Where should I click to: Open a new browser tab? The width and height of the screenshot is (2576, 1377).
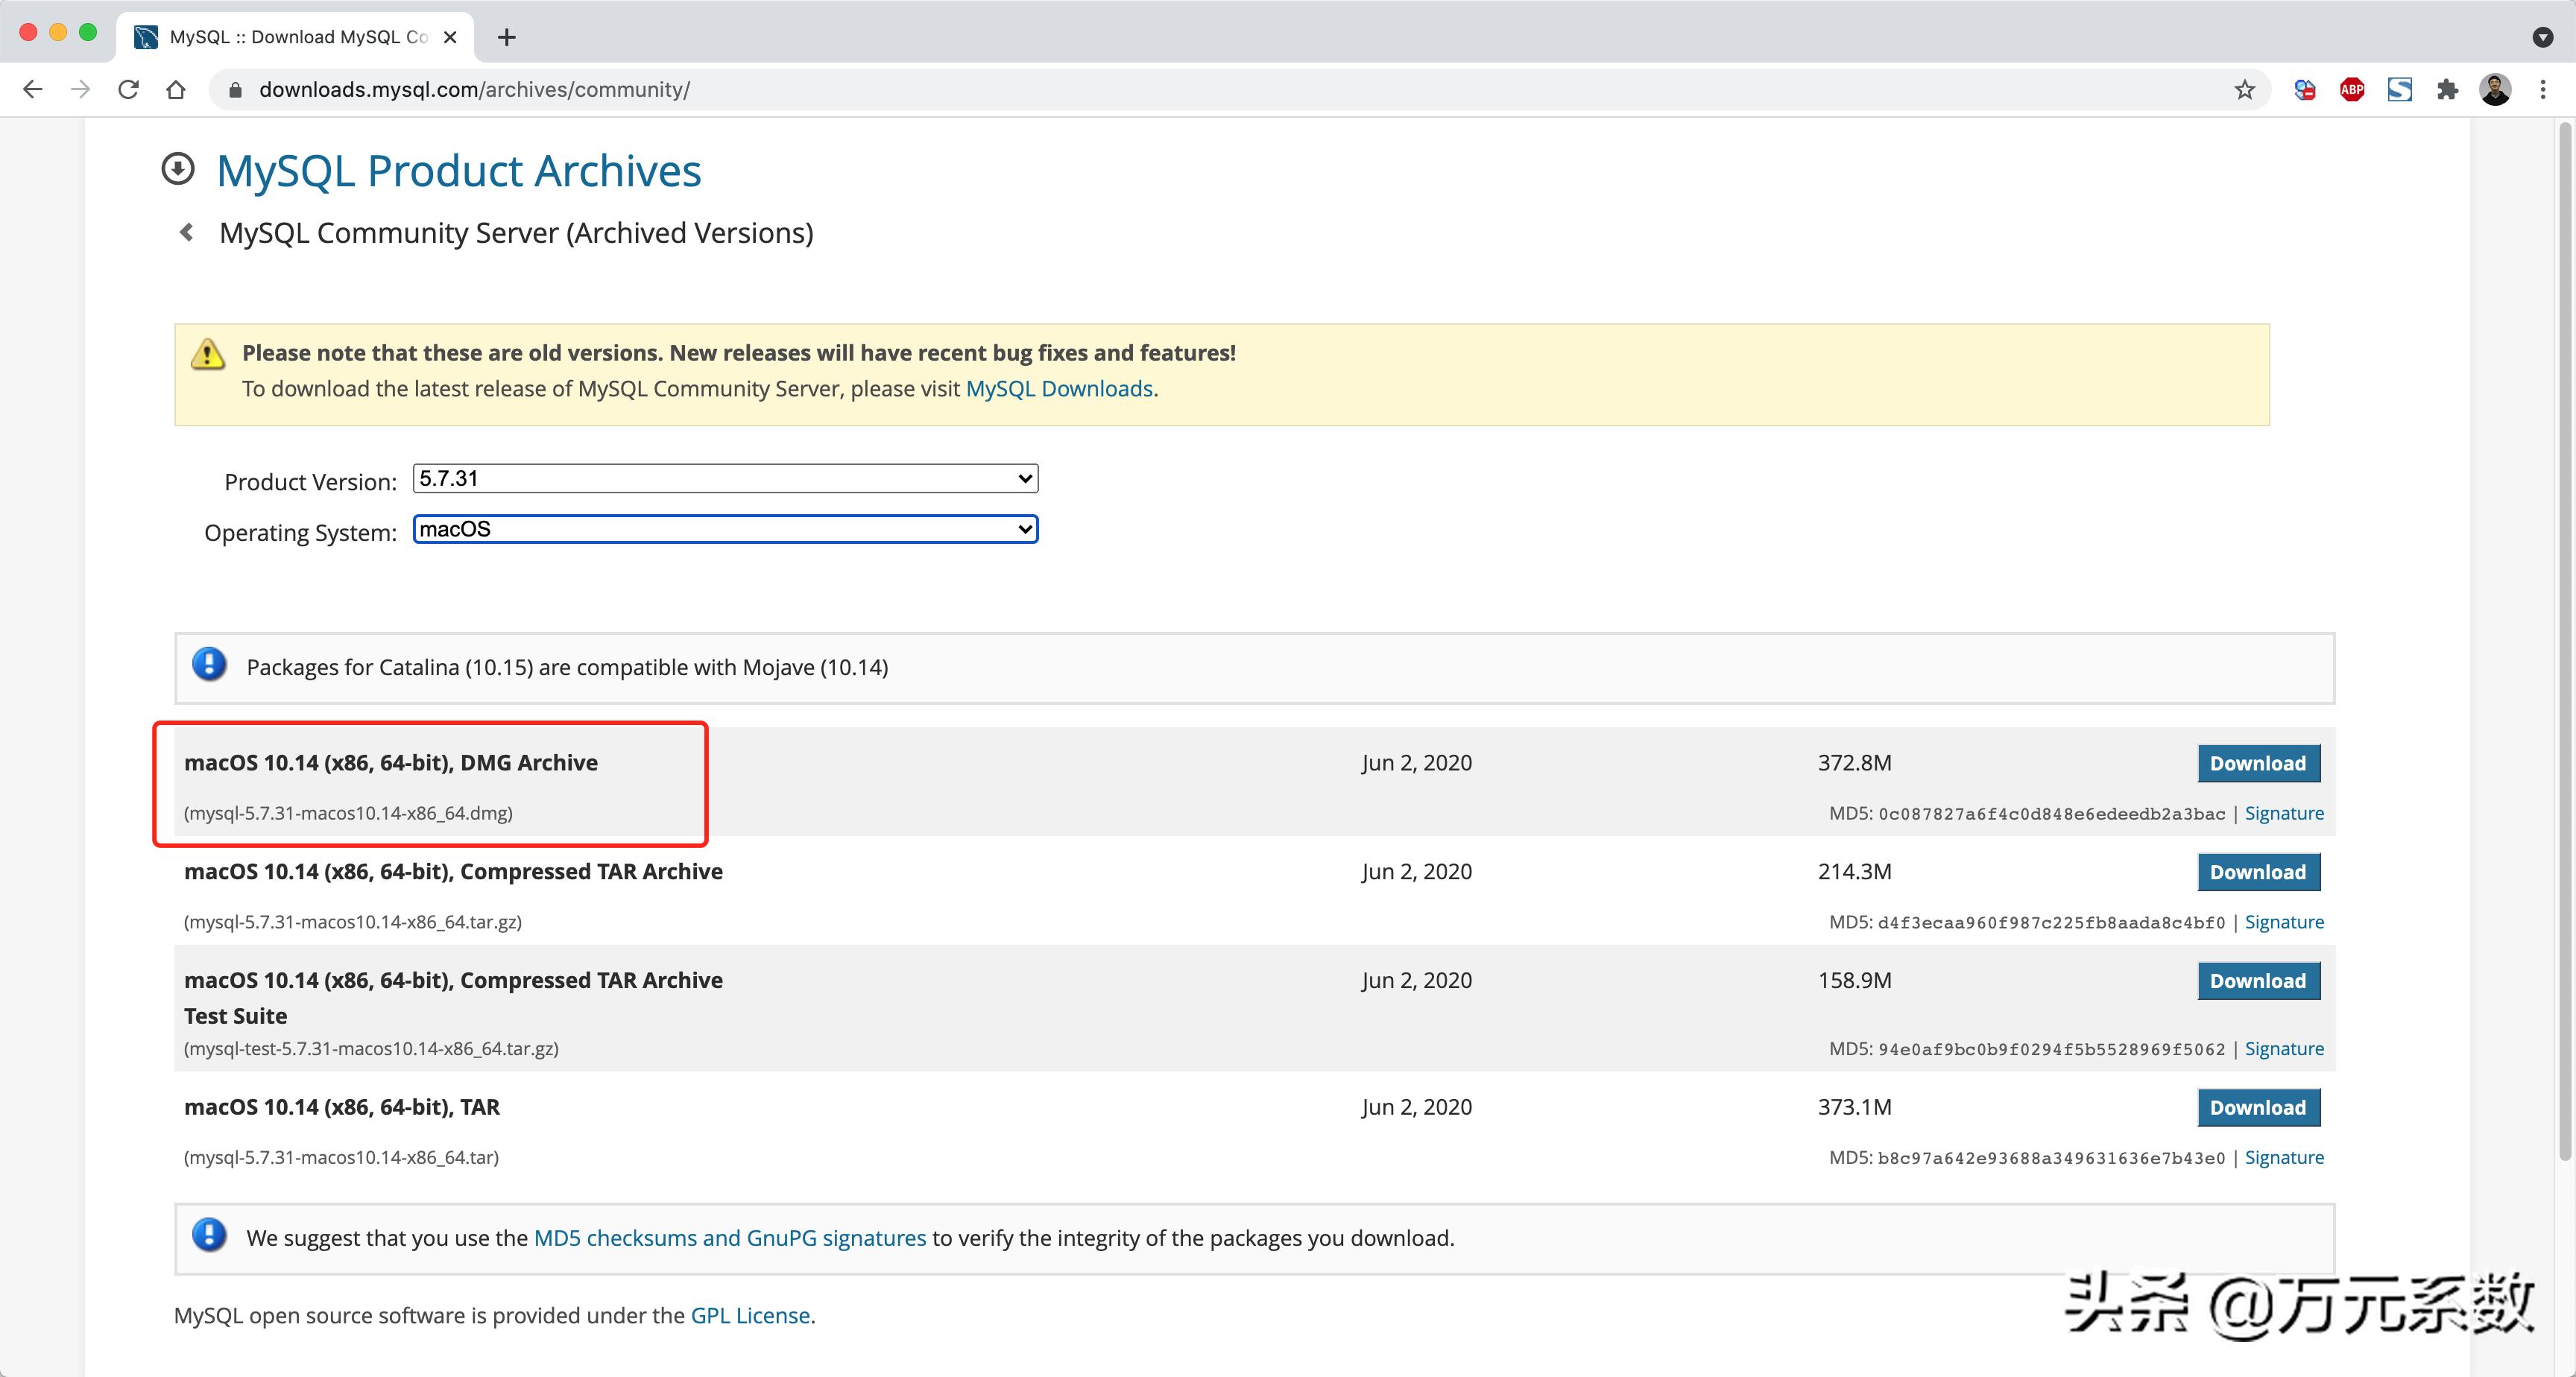point(507,37)
